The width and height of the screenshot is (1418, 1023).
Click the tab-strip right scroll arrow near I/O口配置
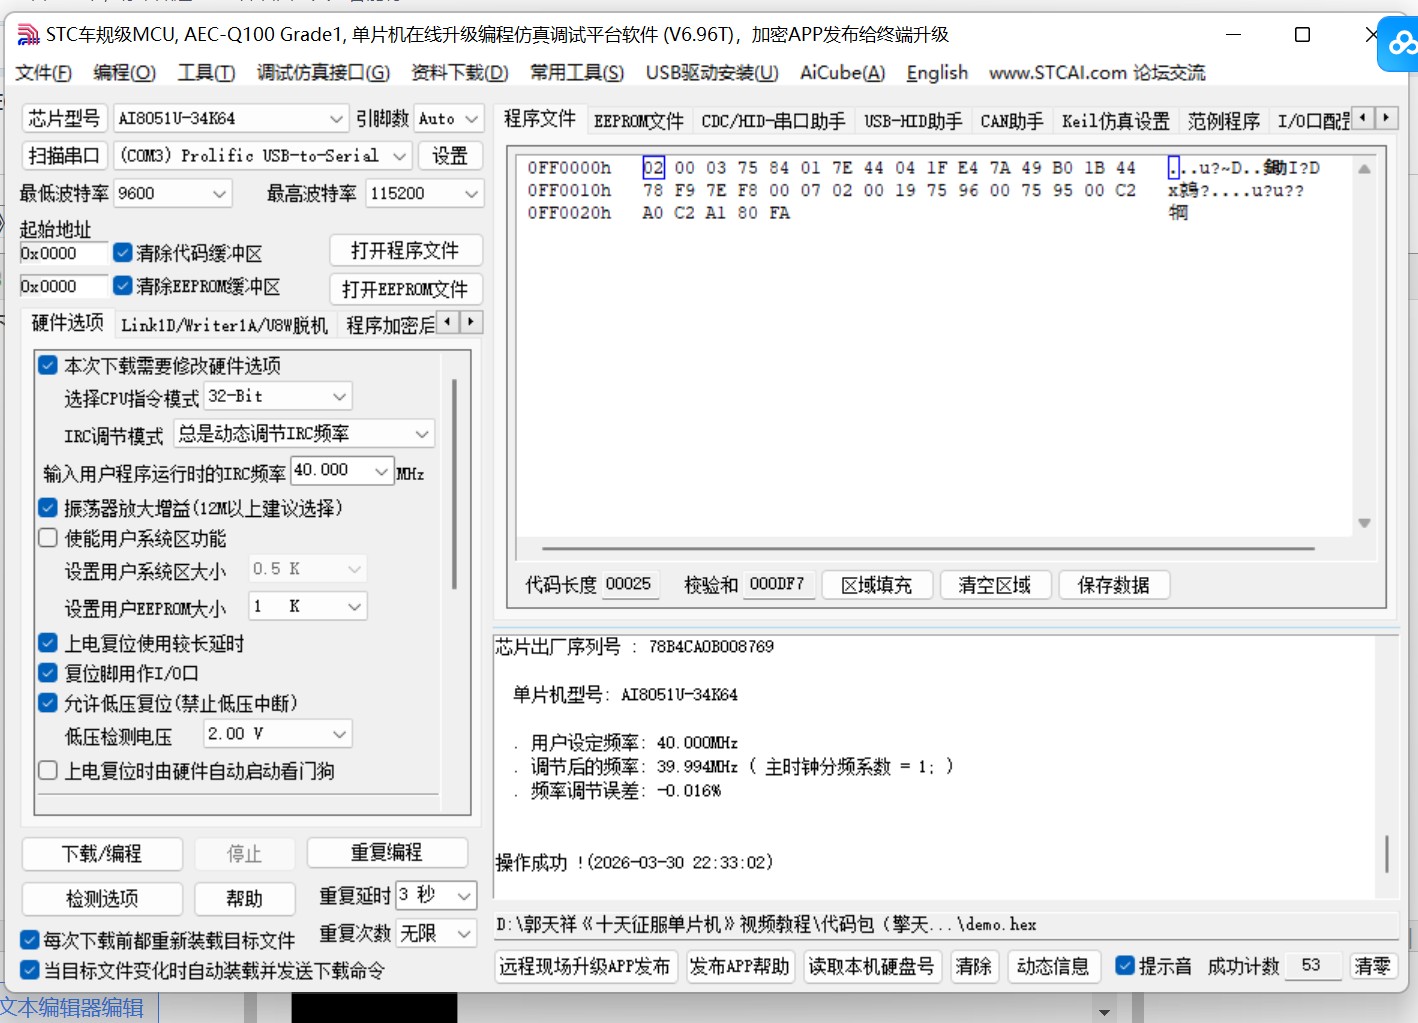coord(1386,117)
